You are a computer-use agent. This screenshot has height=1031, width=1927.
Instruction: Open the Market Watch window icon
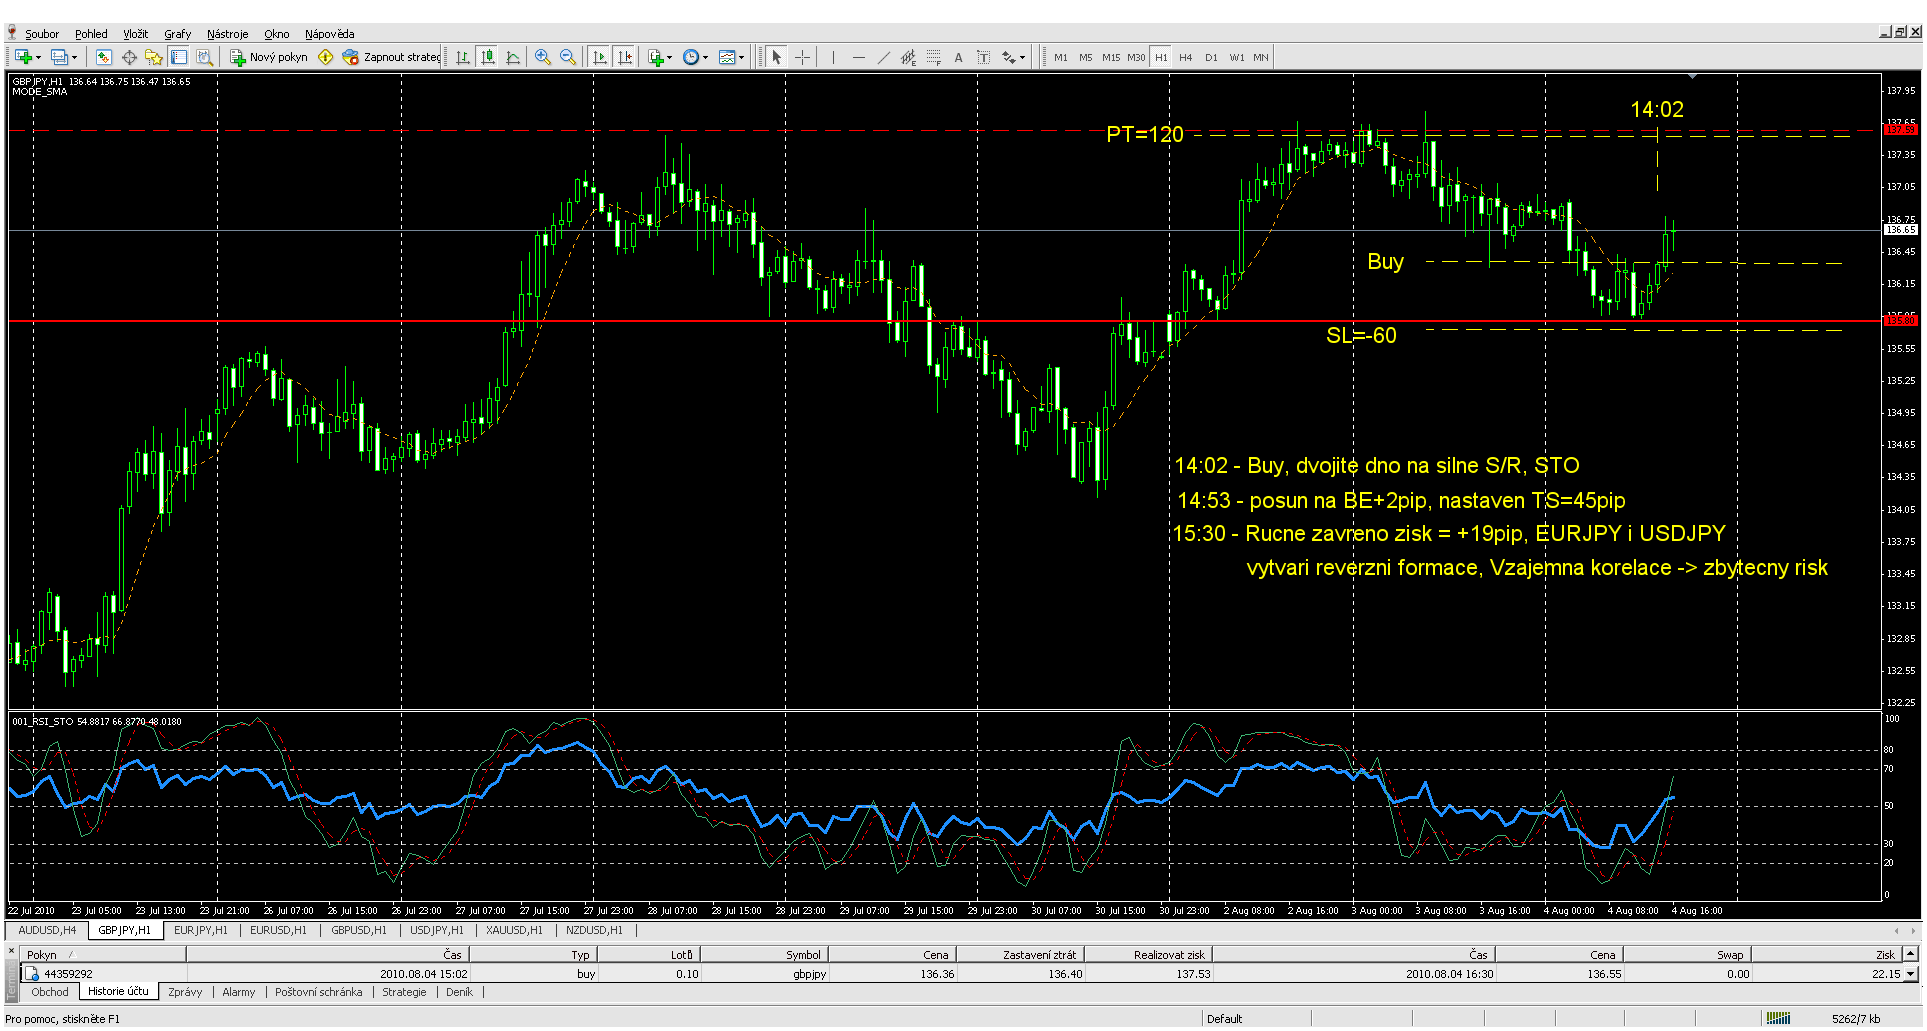coord(104,58)
